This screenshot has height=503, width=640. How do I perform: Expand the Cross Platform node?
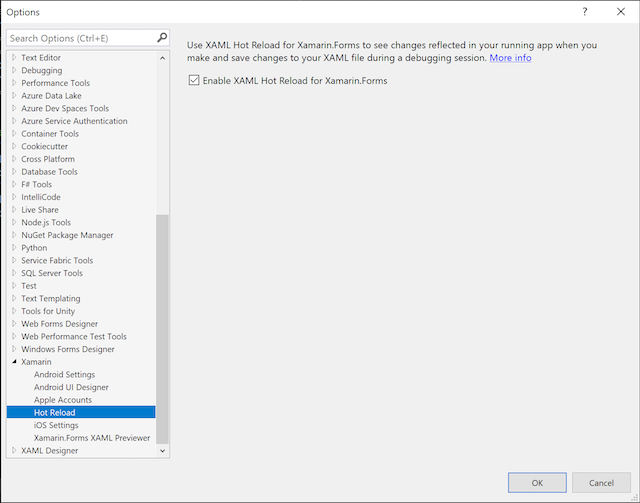(x=14, y=159)
